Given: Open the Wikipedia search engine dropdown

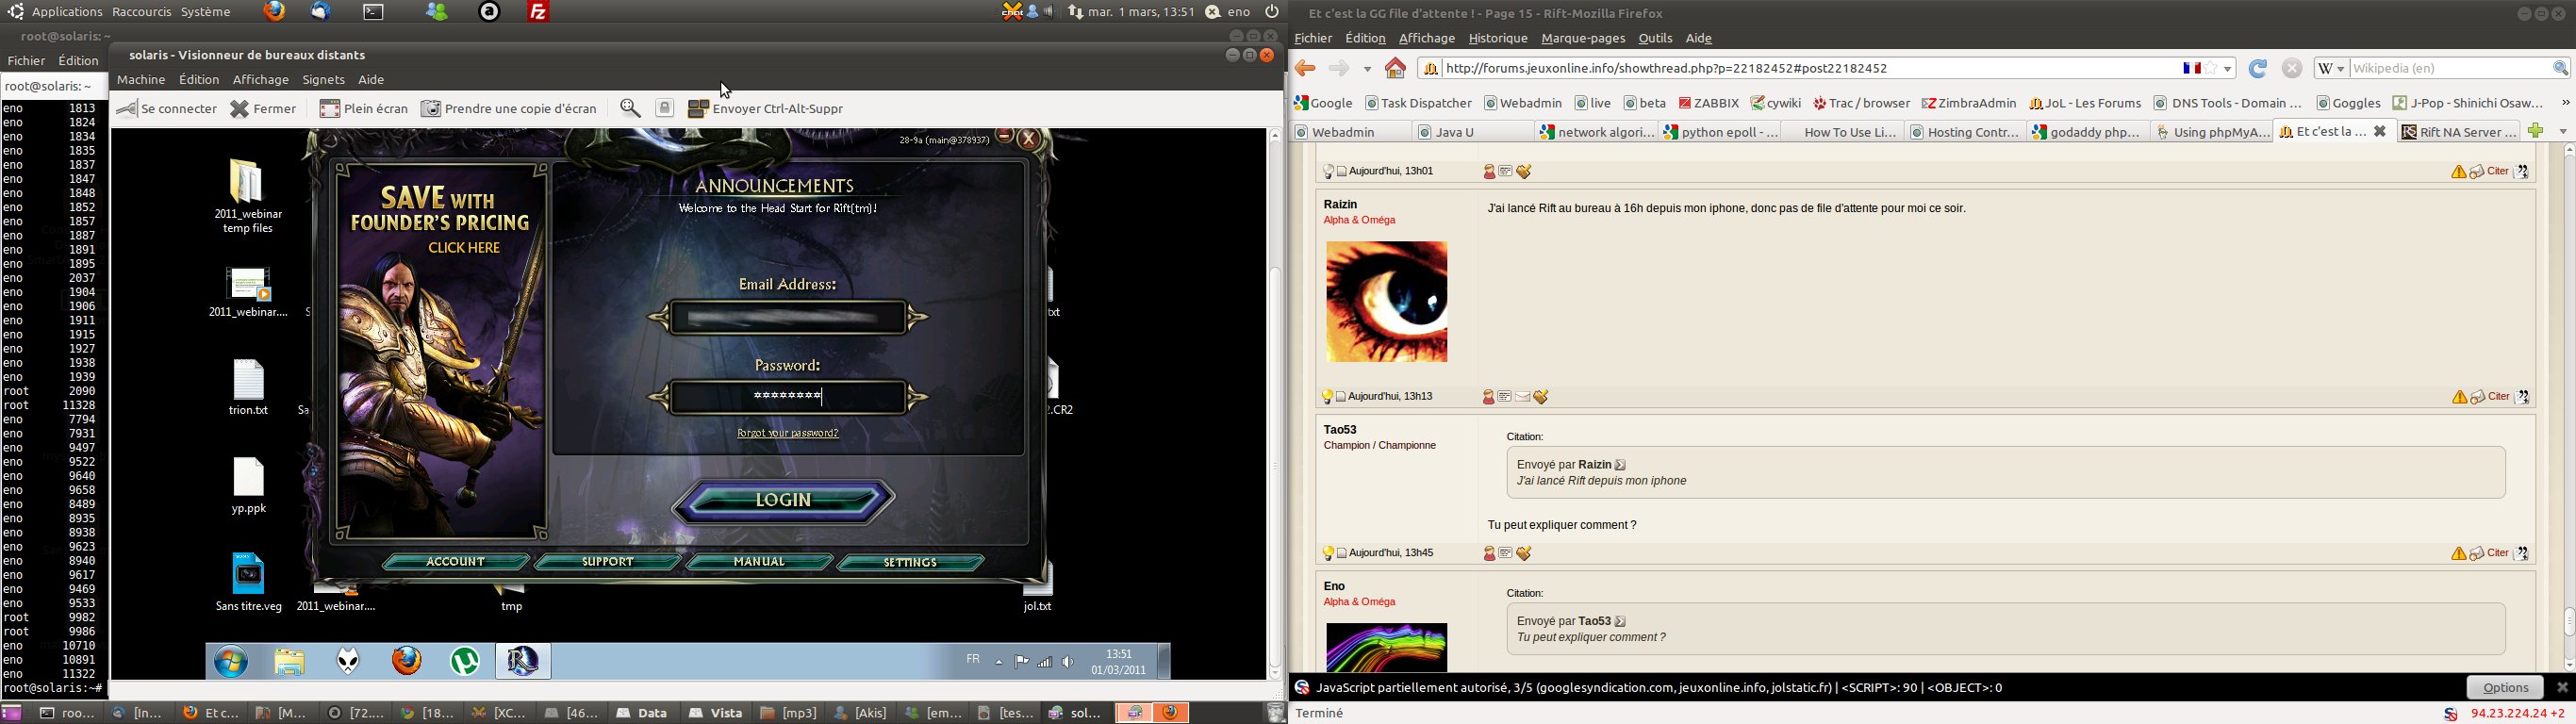Looking at the screenshot, I should click(x=2331, y=68).
